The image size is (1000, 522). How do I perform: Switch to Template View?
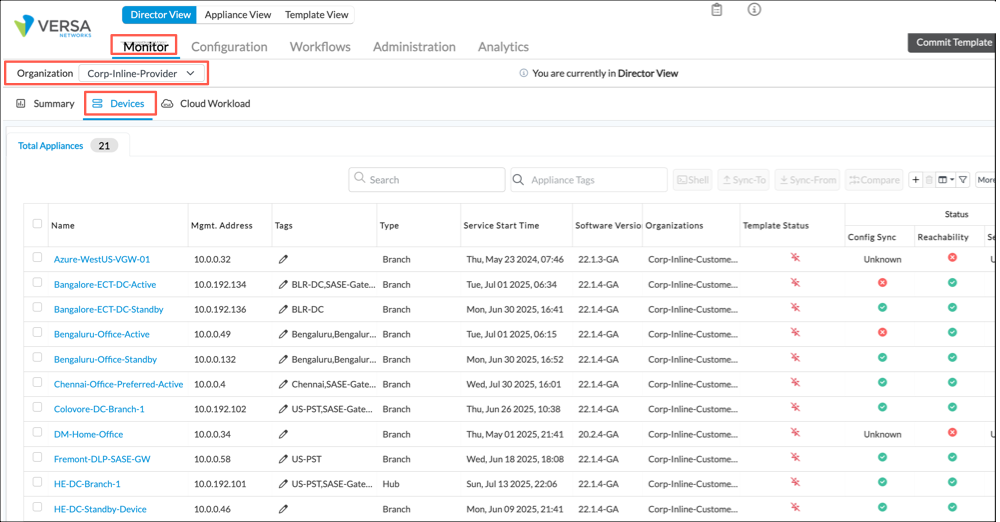pos(316,15)
